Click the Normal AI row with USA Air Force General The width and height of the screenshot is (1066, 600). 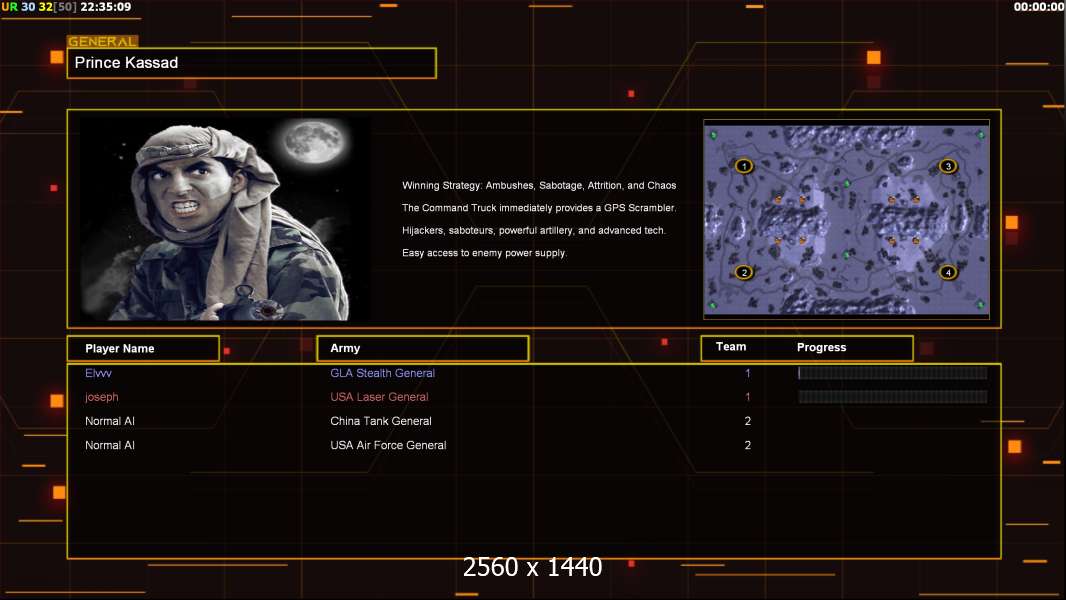(x=534, y=445)
